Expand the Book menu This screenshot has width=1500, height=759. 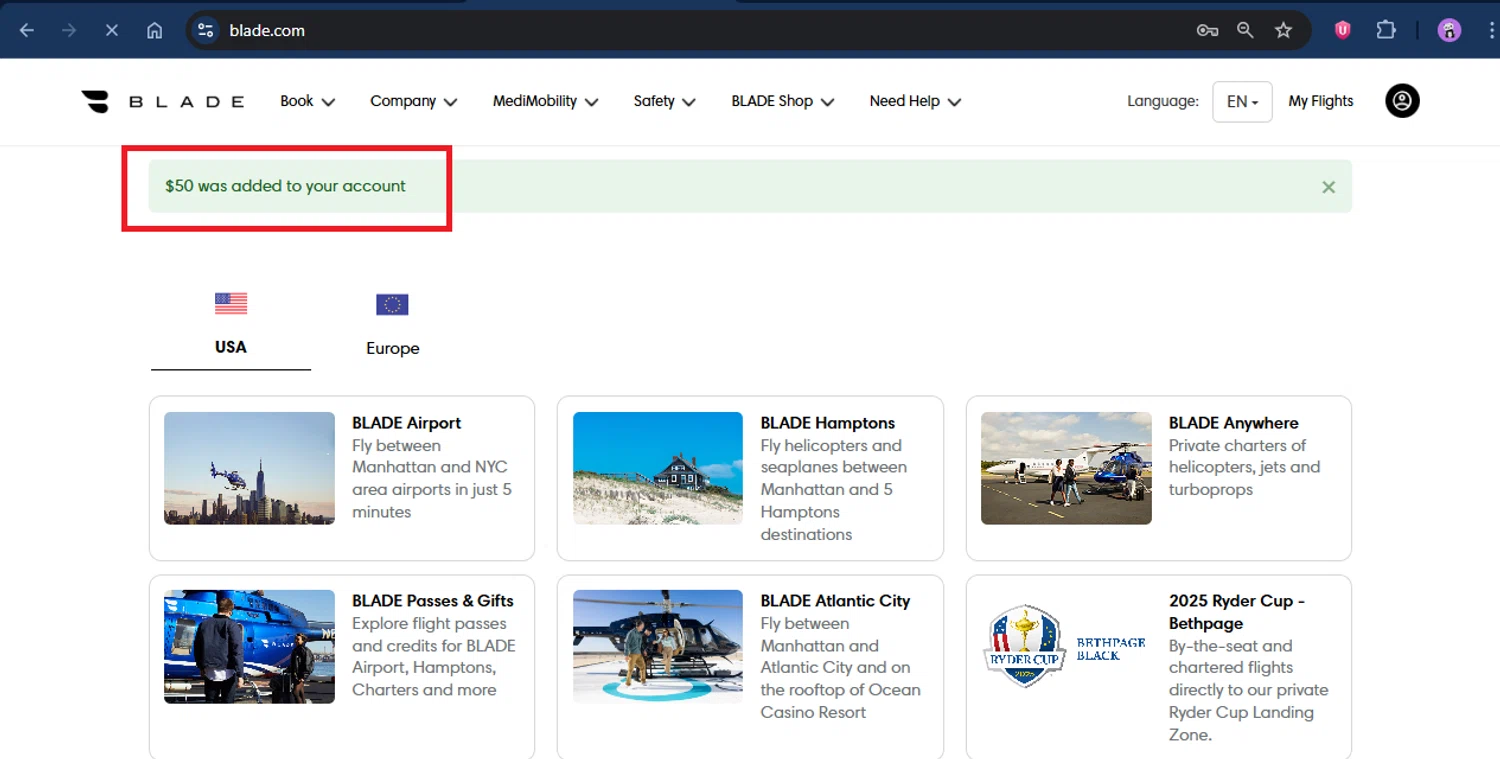click(307, 101)
